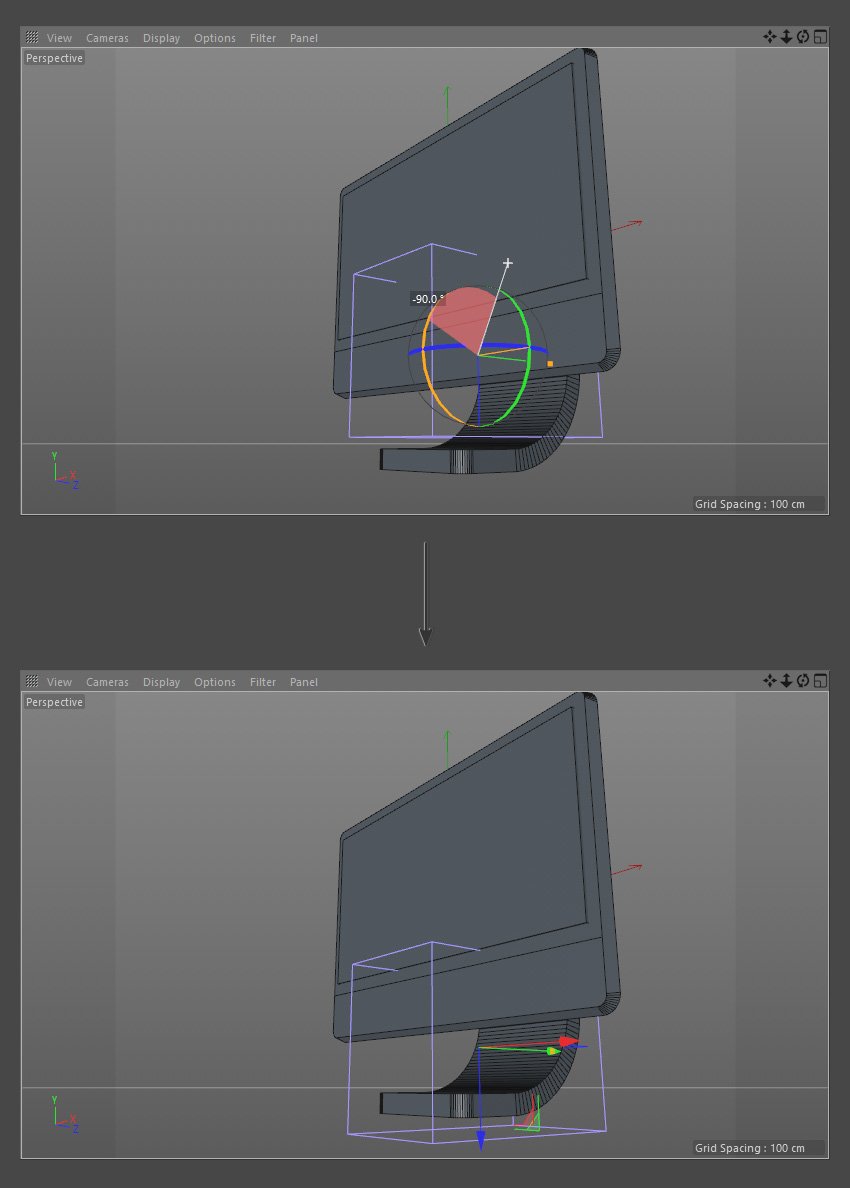The height and width of the screenshot is (1188, 850).
Task: Open the Cameras menu in top viewport
Action: click(x=107, y=38)
